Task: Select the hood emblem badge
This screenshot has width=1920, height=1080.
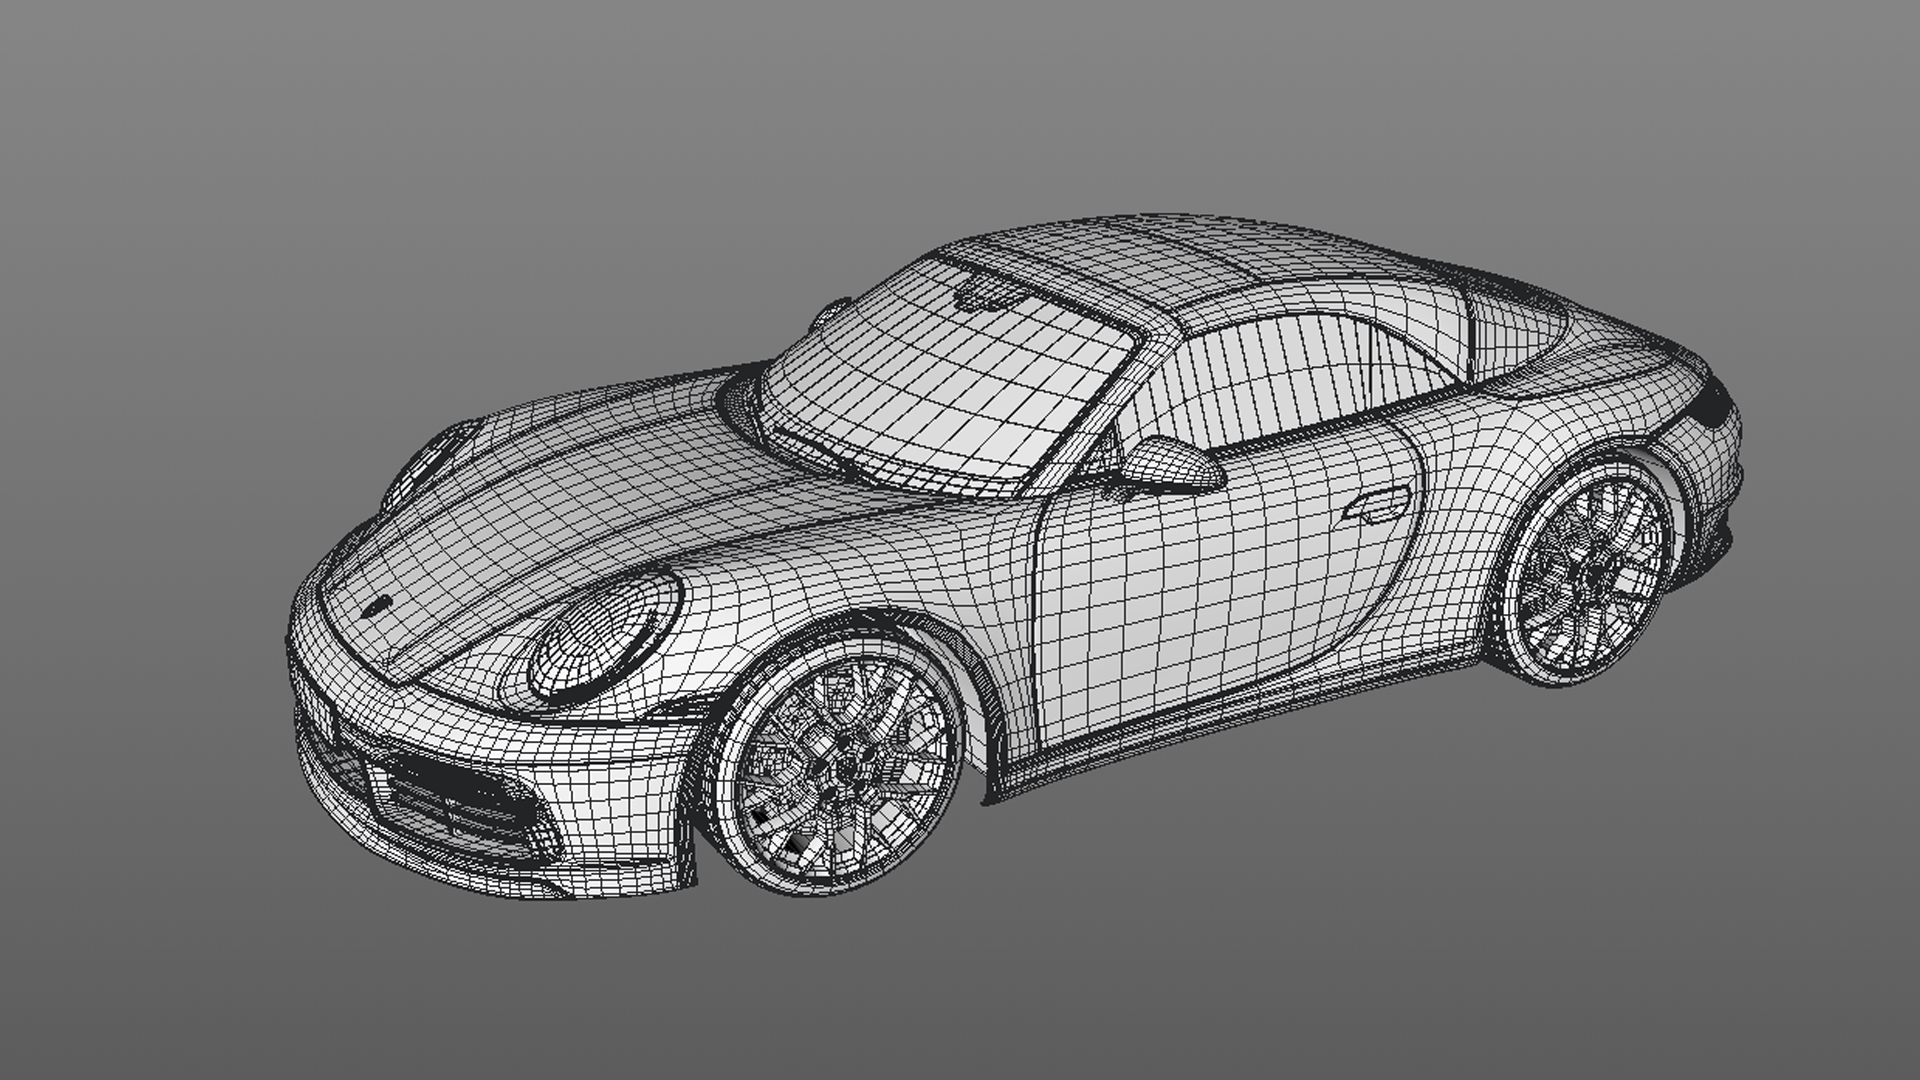Action: [378, 607]
